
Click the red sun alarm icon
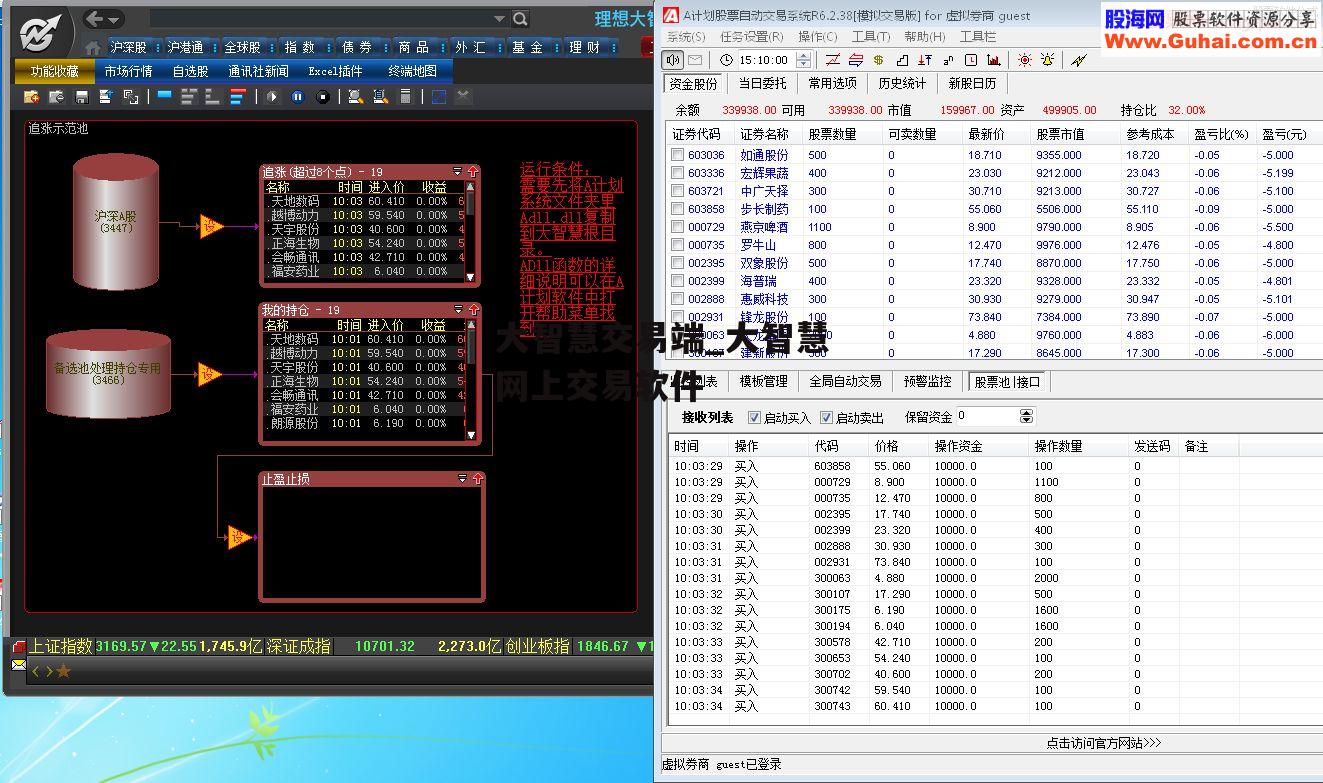pos(1023,60)
